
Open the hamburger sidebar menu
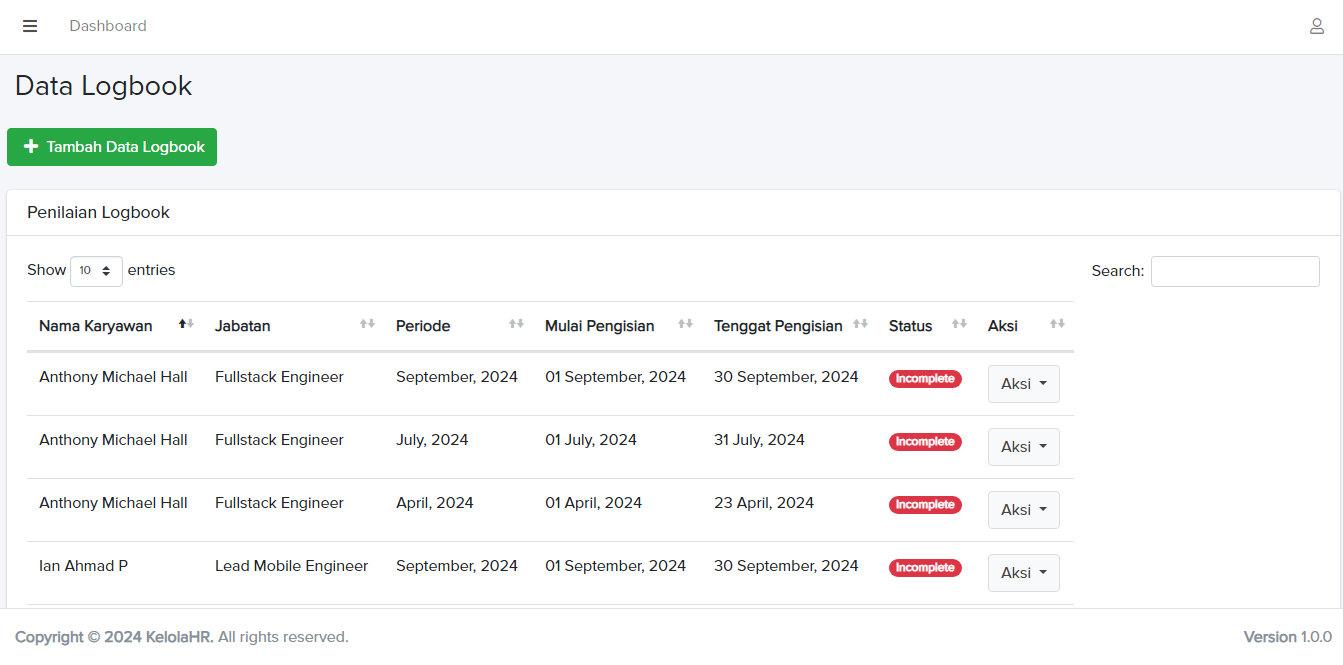pos(30,26)
